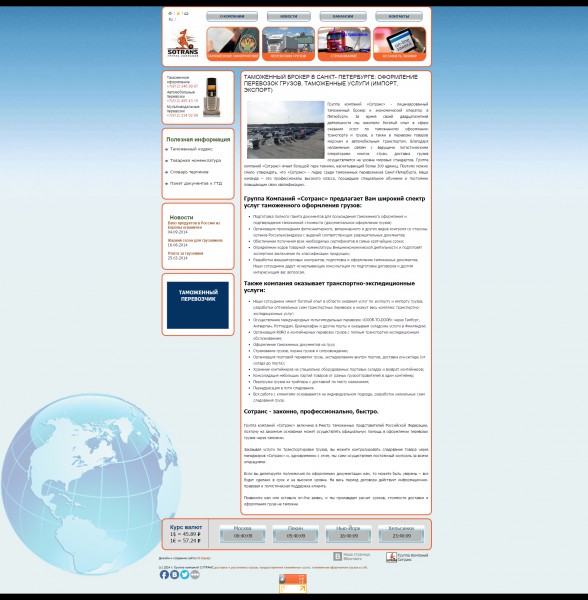Open news item dated 04.09.2014
This screenshot has height=600, width=588.
pyautogui.click(x=194, y=225)
